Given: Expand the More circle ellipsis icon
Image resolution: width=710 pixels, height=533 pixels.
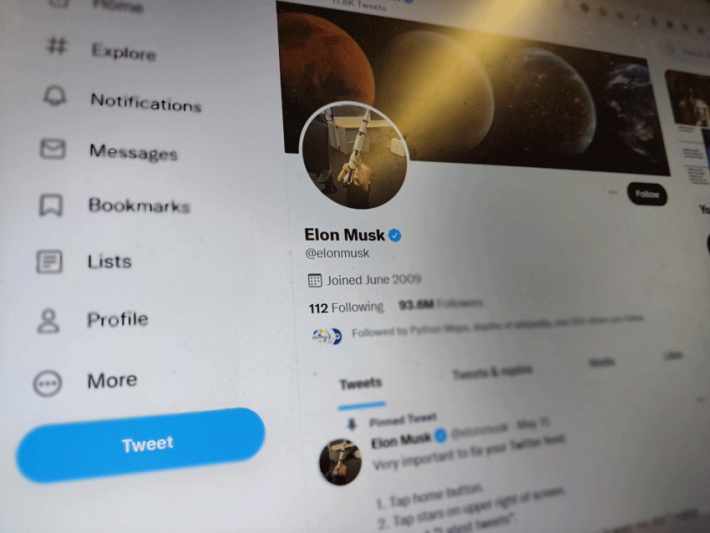Looking at the screenshot, I should click(x=48, y=383).
